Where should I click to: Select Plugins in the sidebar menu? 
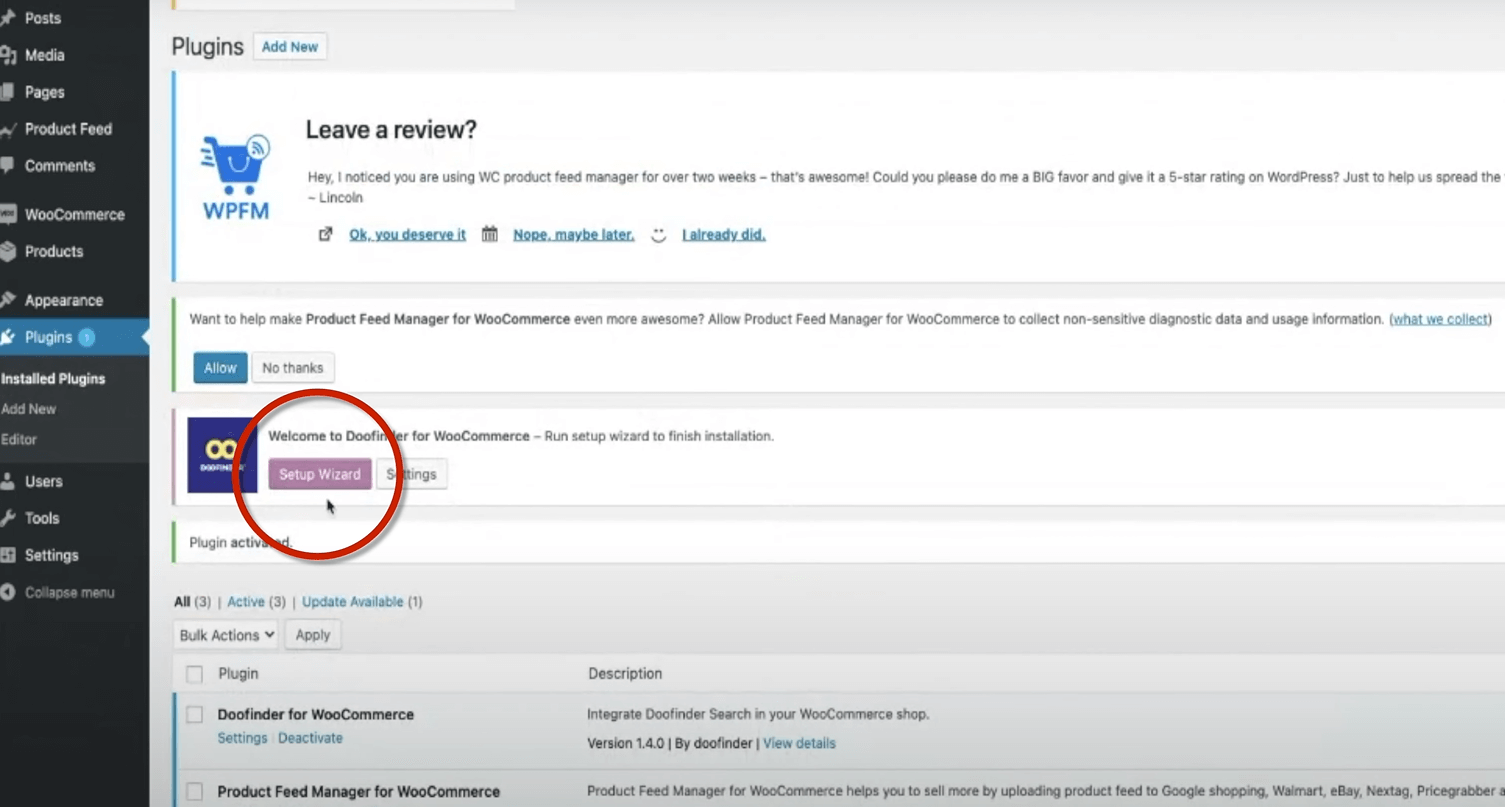(48, 338)
